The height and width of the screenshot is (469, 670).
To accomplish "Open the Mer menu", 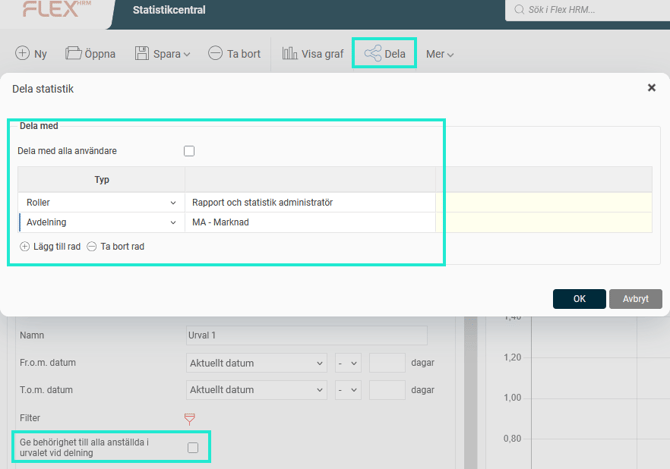I will (x=440, y=54).
